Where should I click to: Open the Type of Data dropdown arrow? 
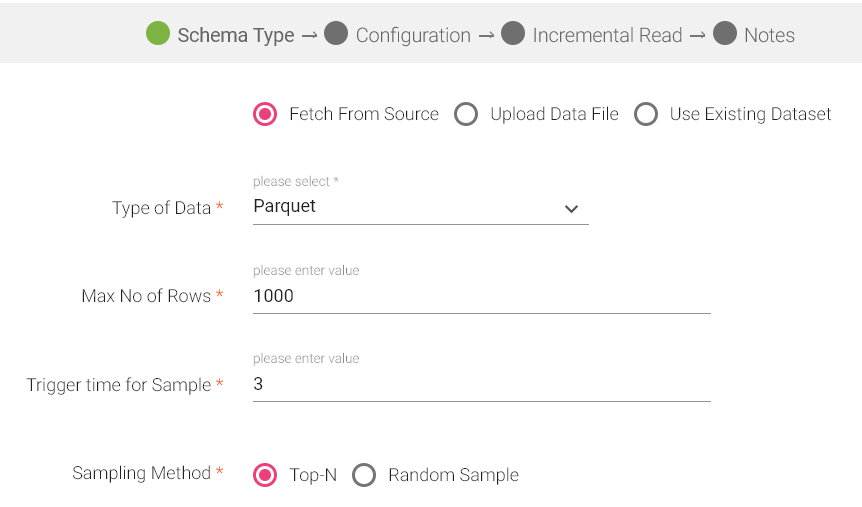[x=571, y=208]
